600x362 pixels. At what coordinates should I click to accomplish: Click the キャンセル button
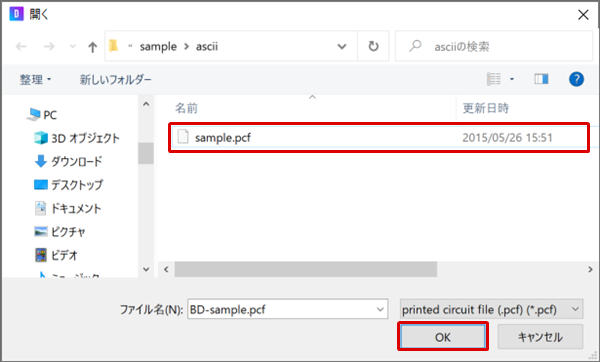(x=540, y=337)
